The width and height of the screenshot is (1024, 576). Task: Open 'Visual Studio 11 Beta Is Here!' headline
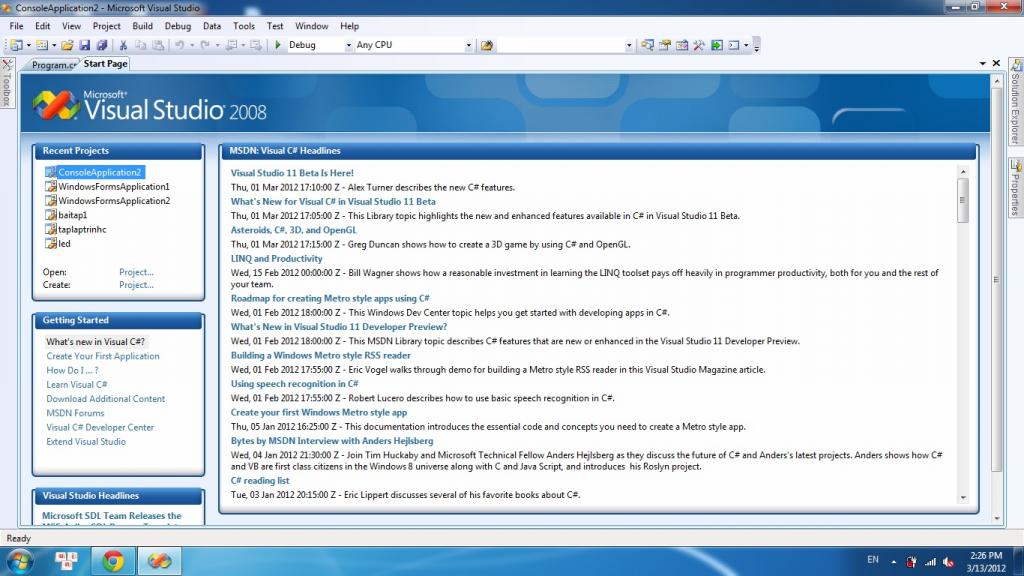[x=292, y=173]
